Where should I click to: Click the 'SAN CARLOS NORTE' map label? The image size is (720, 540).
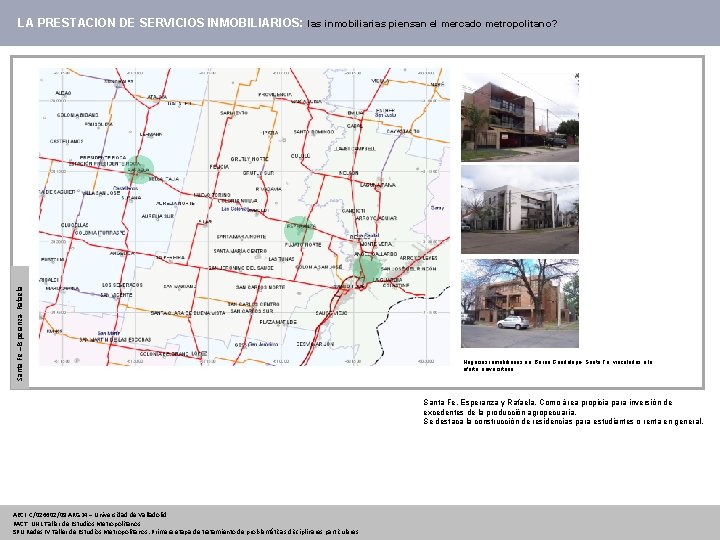(x=260, y=287)
